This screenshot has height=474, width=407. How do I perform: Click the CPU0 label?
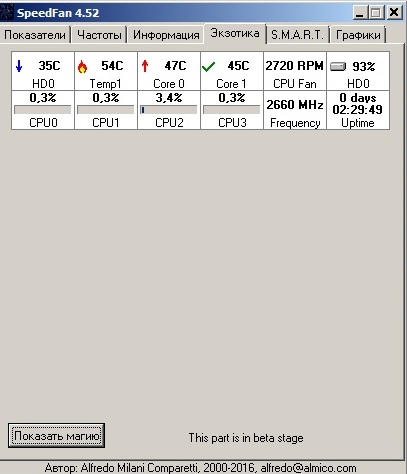click(43, 123)
